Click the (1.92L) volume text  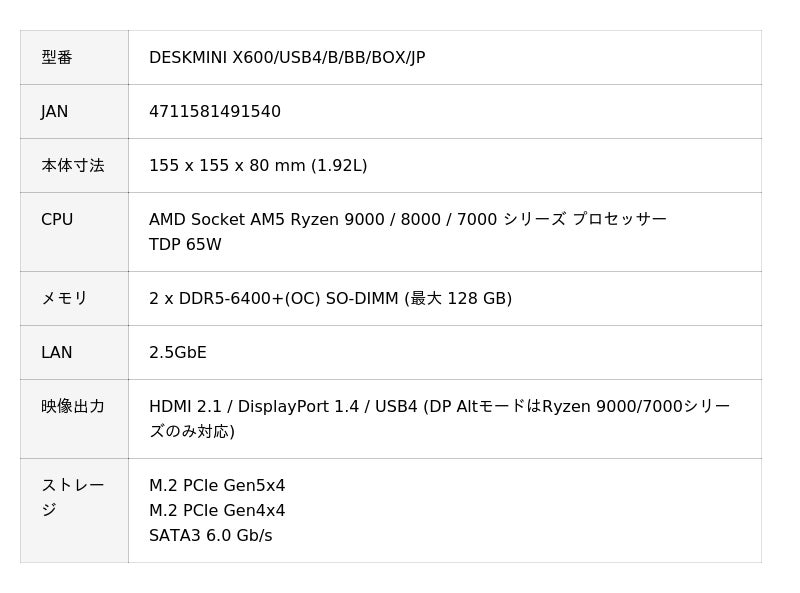click(x=339, y=166)
